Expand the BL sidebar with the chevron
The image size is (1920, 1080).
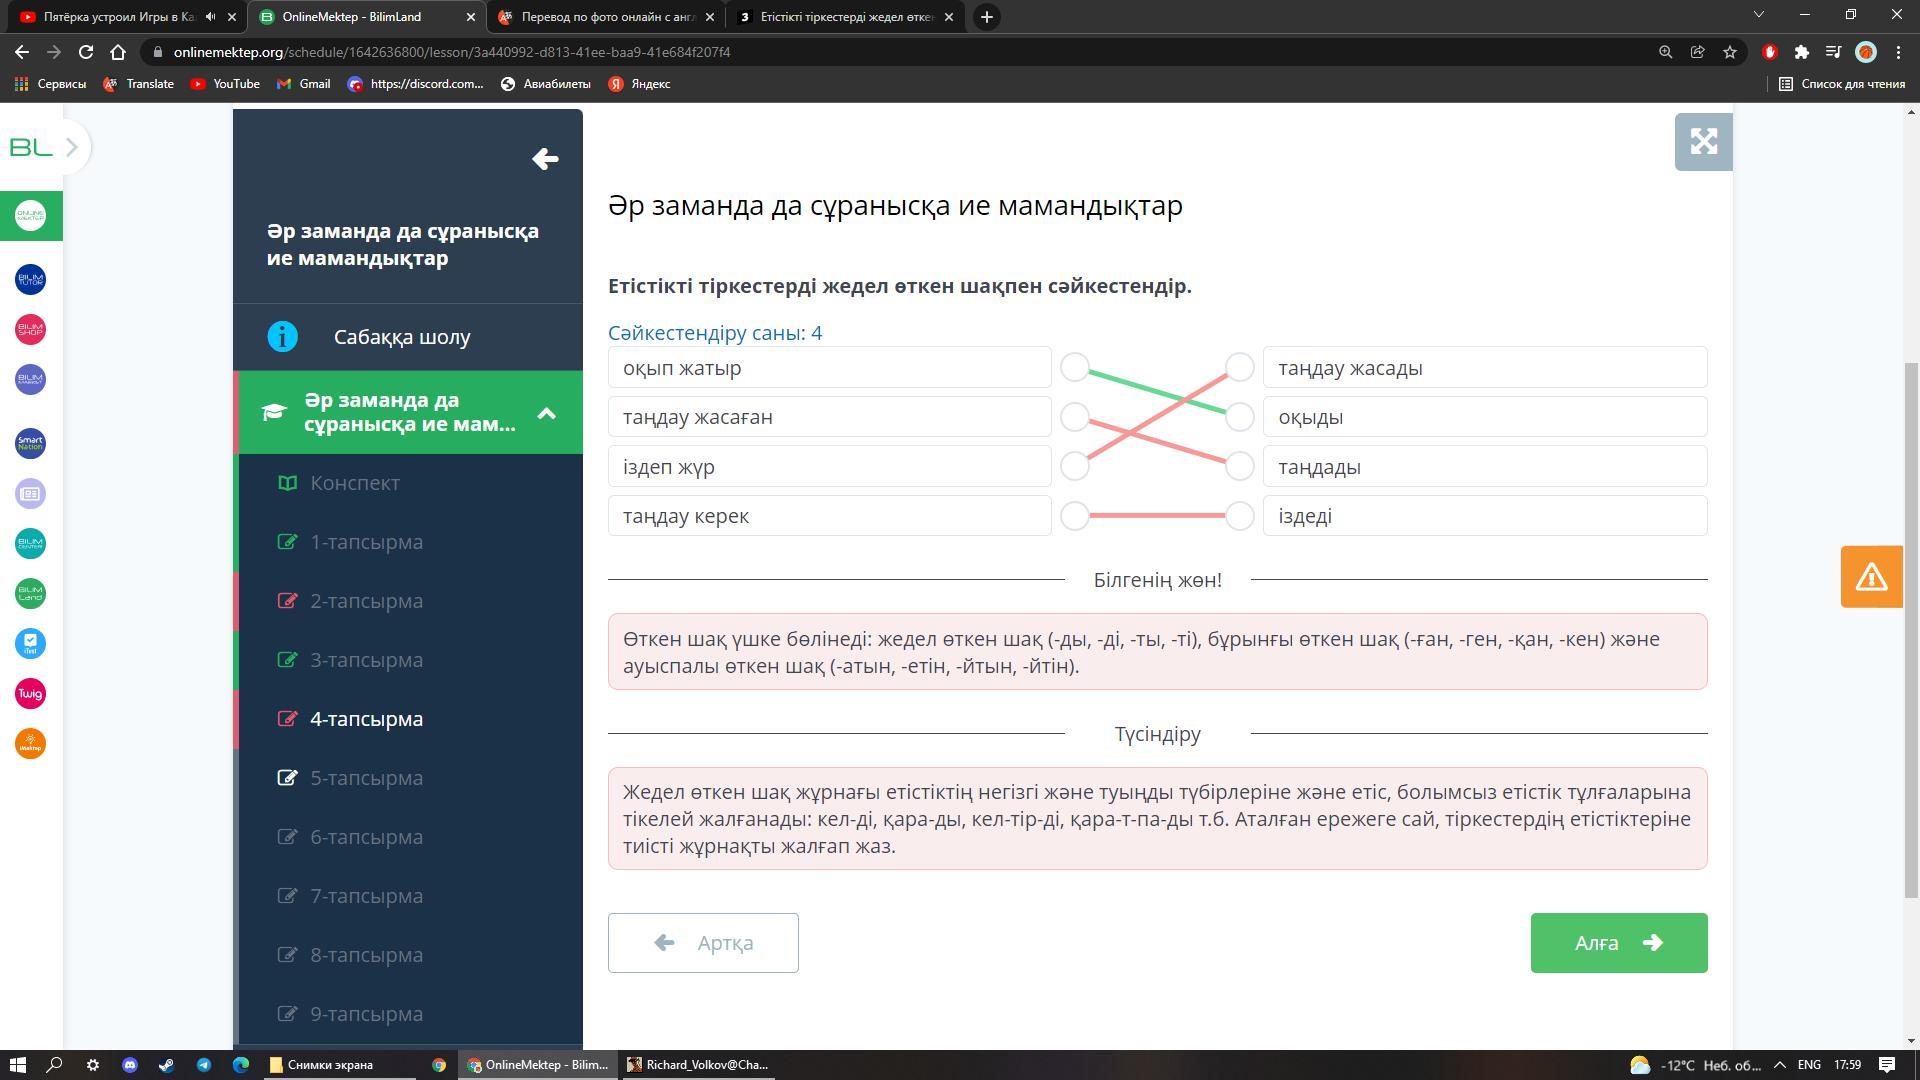(72, 147)
